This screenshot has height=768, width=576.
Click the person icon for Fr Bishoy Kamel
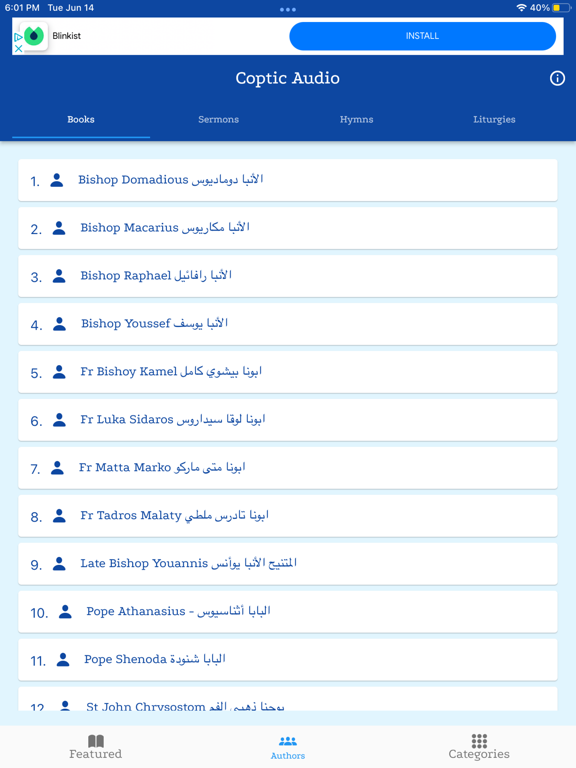59,372
